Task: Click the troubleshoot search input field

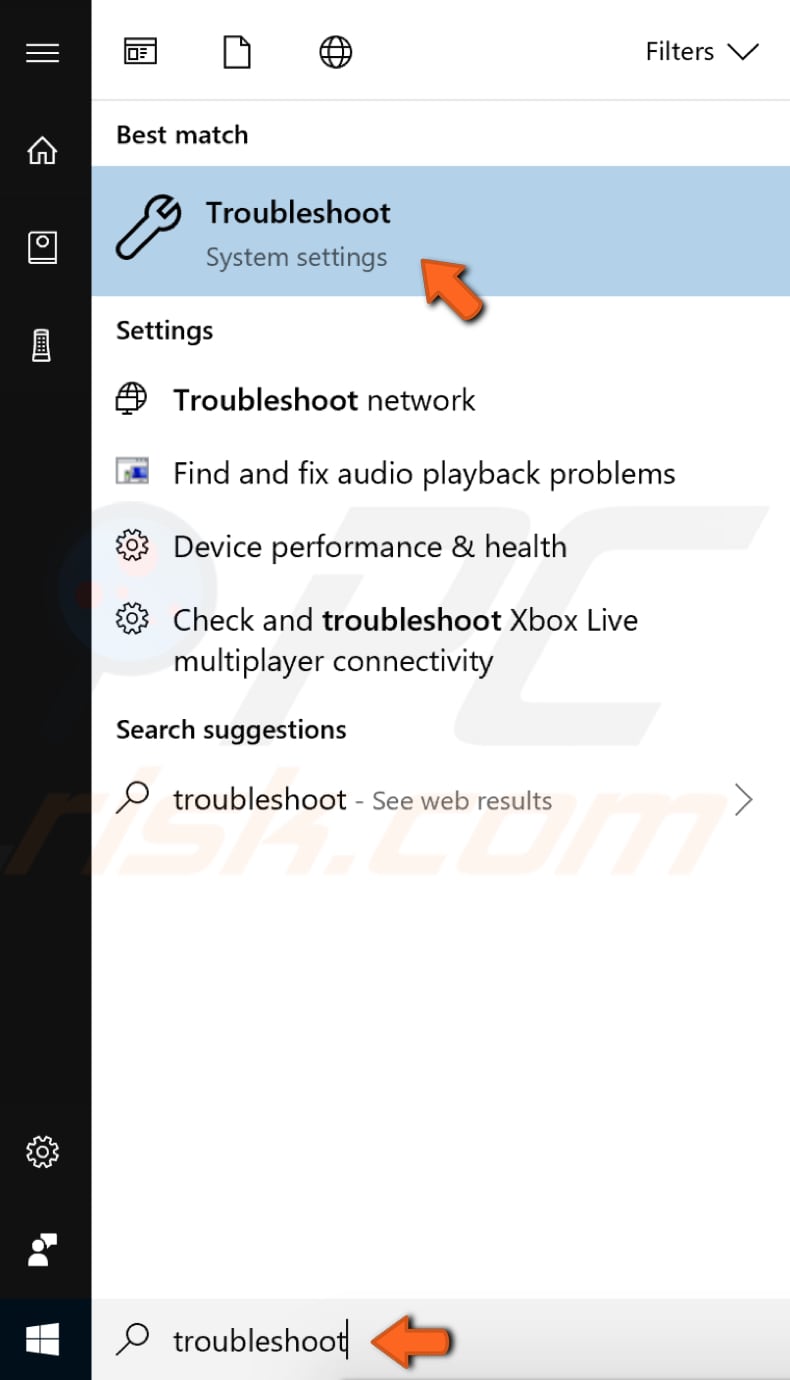Action: pos(260,1339)
